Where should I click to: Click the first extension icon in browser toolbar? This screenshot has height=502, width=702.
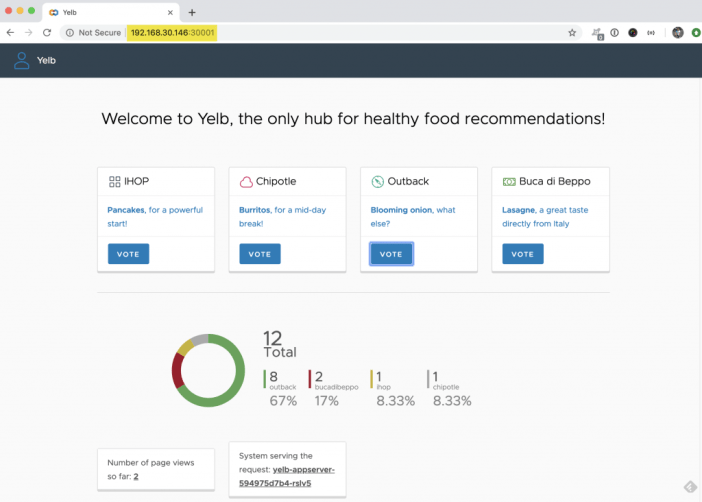pos(598,33)
